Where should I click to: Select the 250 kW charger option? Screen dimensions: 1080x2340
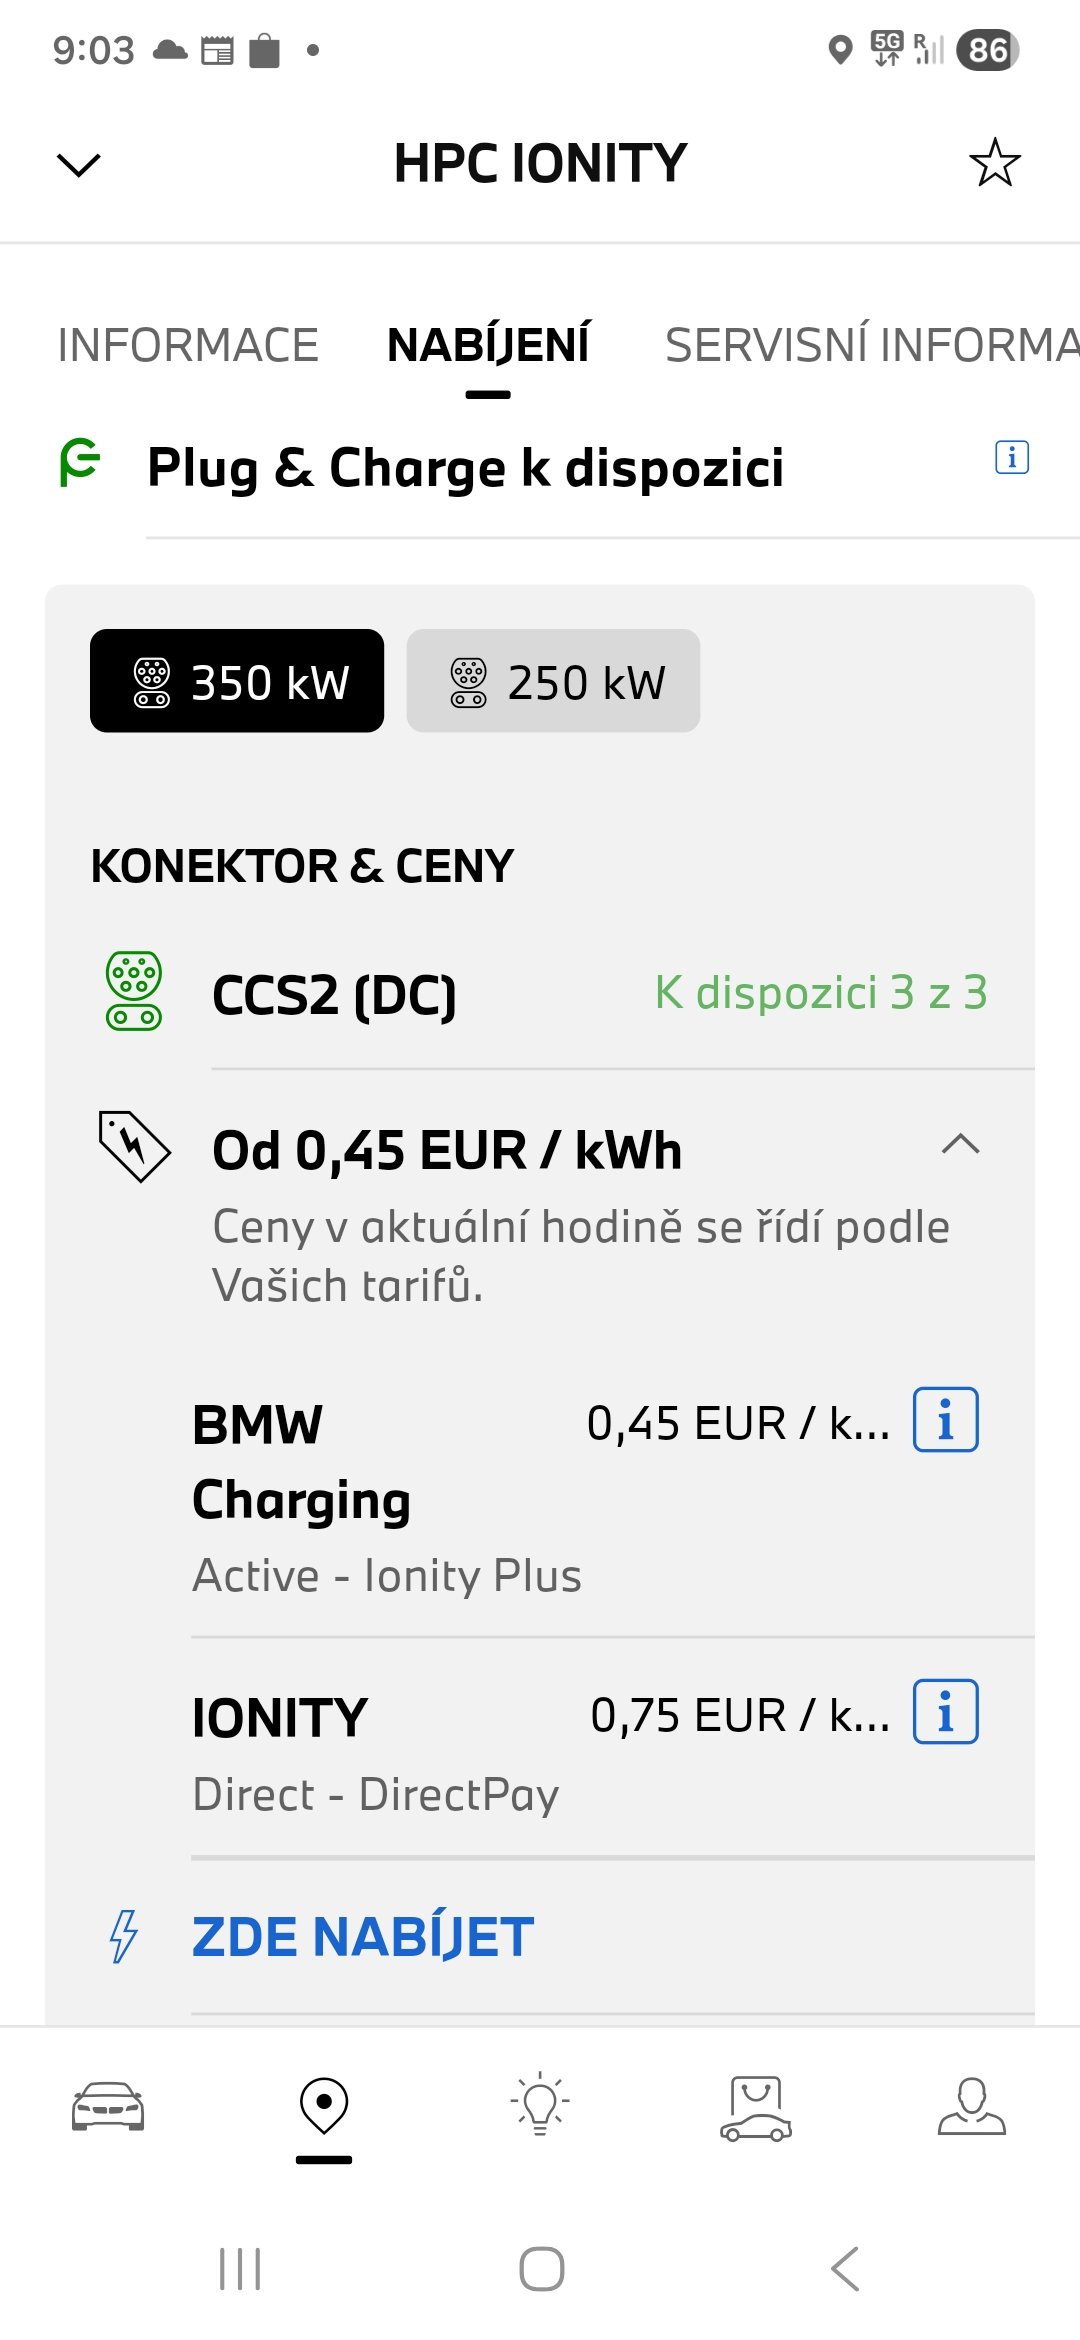pos(553,681)
